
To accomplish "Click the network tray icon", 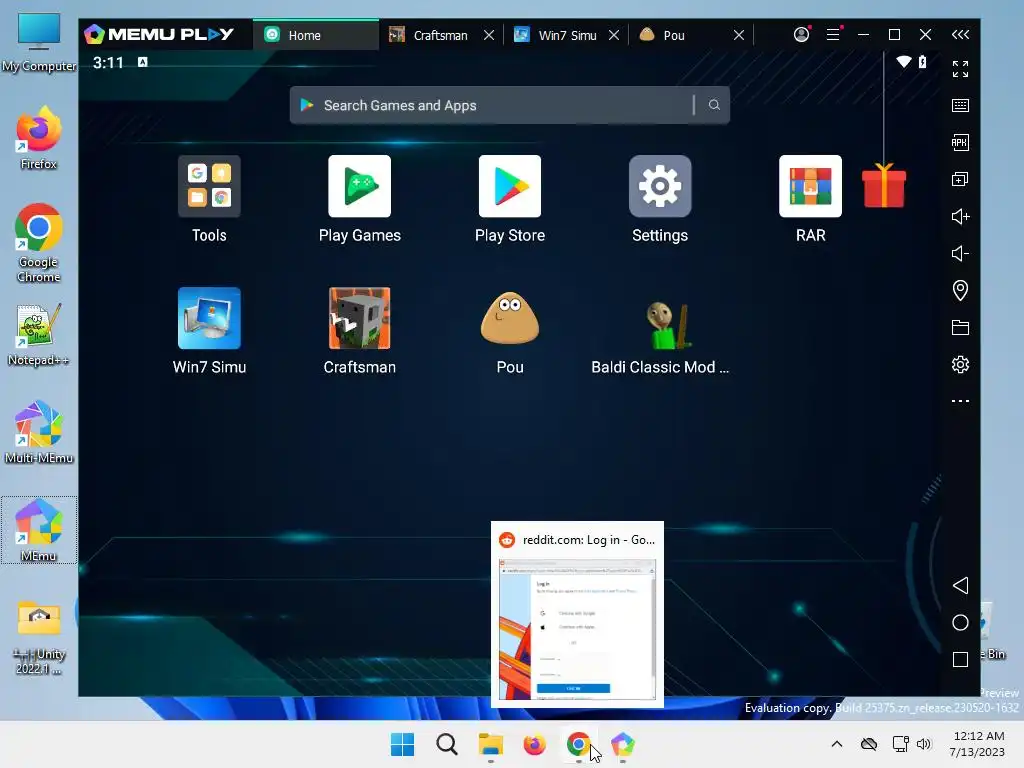I will (x=901, y=744).
